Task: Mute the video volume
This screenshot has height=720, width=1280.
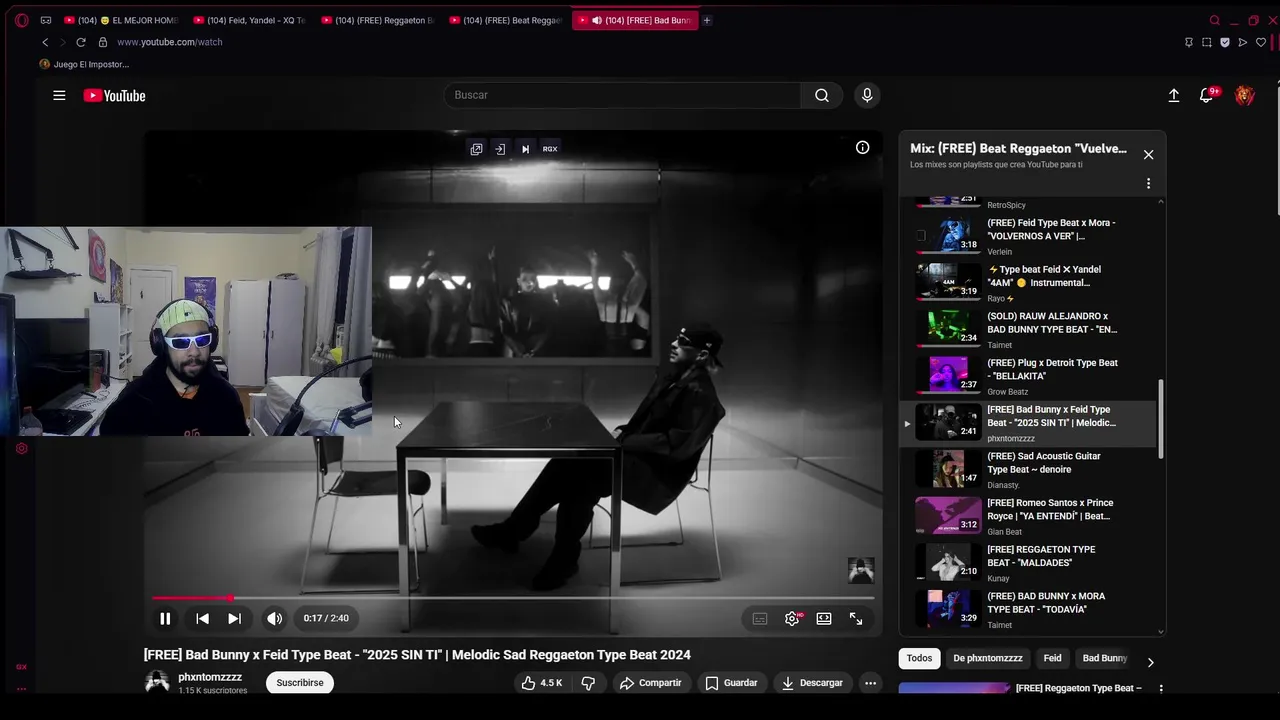Action: click(x=274, y=618)
